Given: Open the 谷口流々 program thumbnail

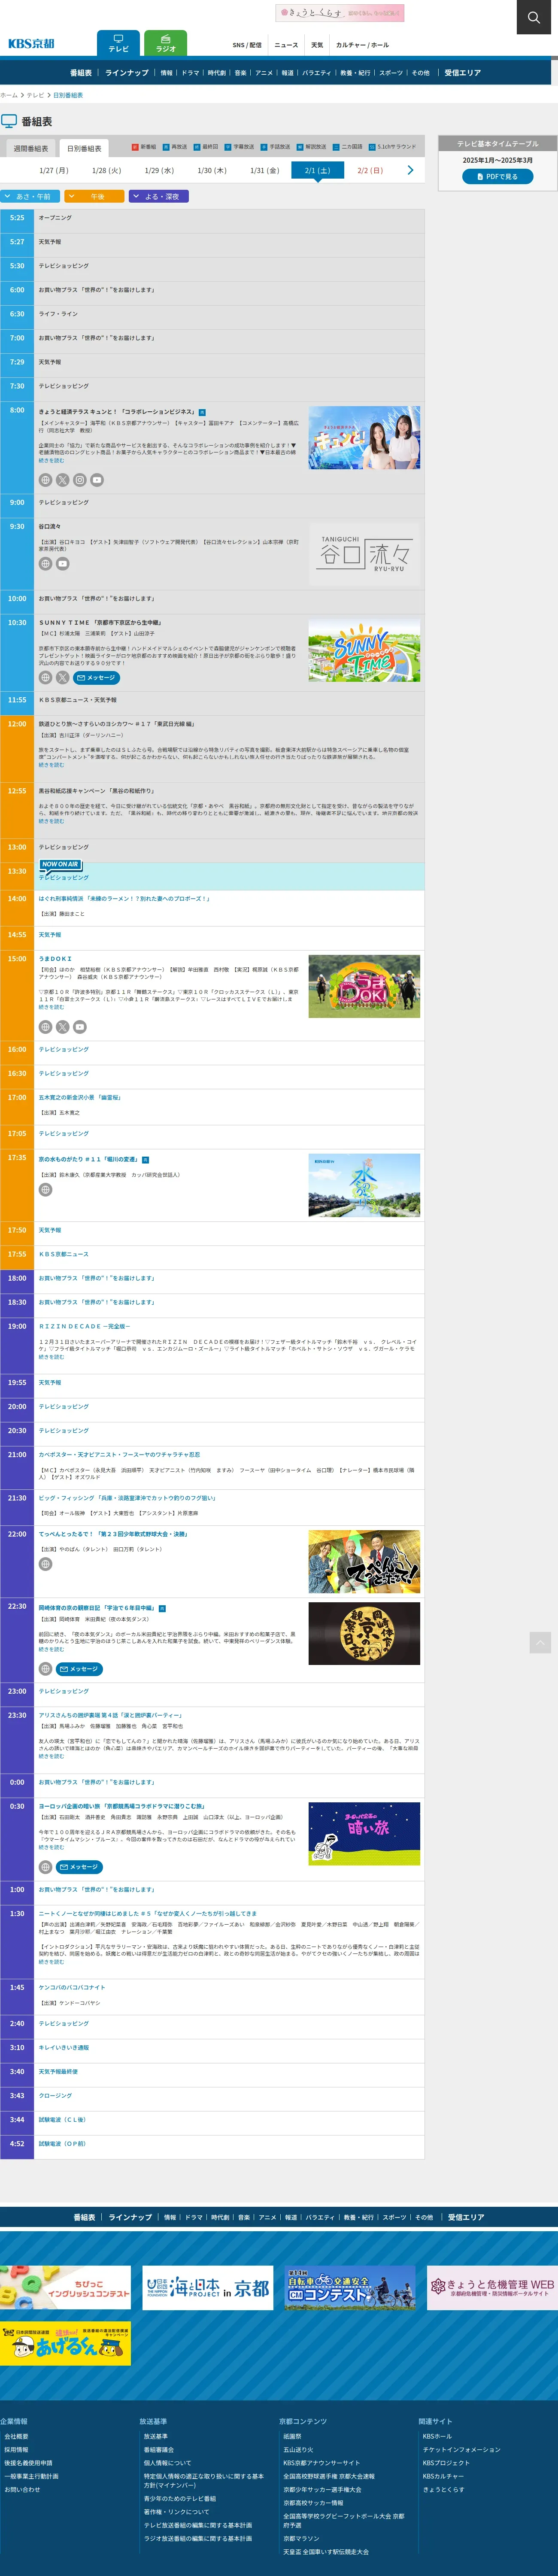Looking at the screenshot, I should [364, 554].
